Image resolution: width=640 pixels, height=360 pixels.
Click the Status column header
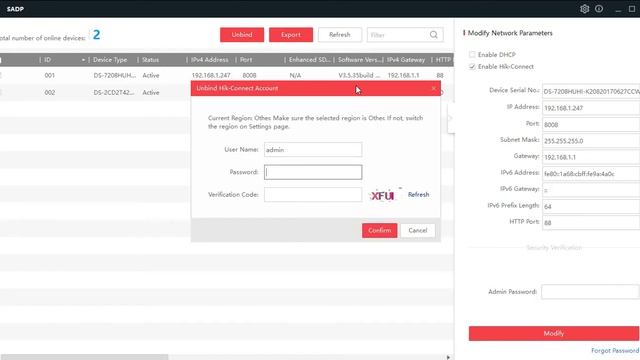pyautogui.click(x=151, y=60)
